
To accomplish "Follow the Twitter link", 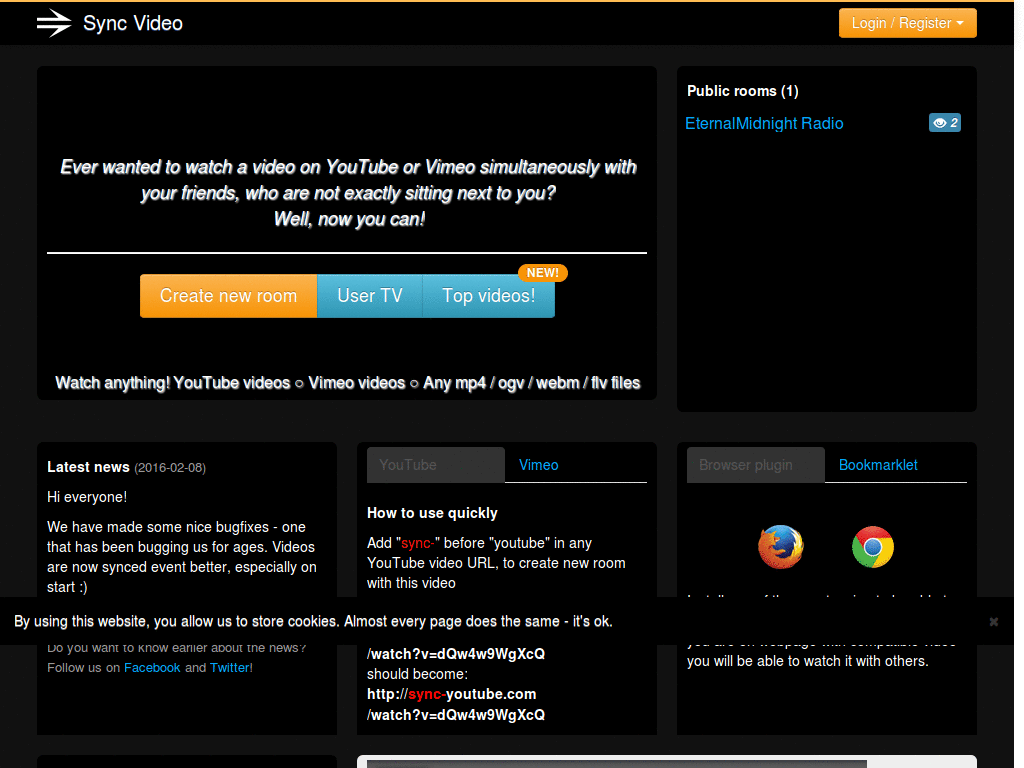I will 229,667.
